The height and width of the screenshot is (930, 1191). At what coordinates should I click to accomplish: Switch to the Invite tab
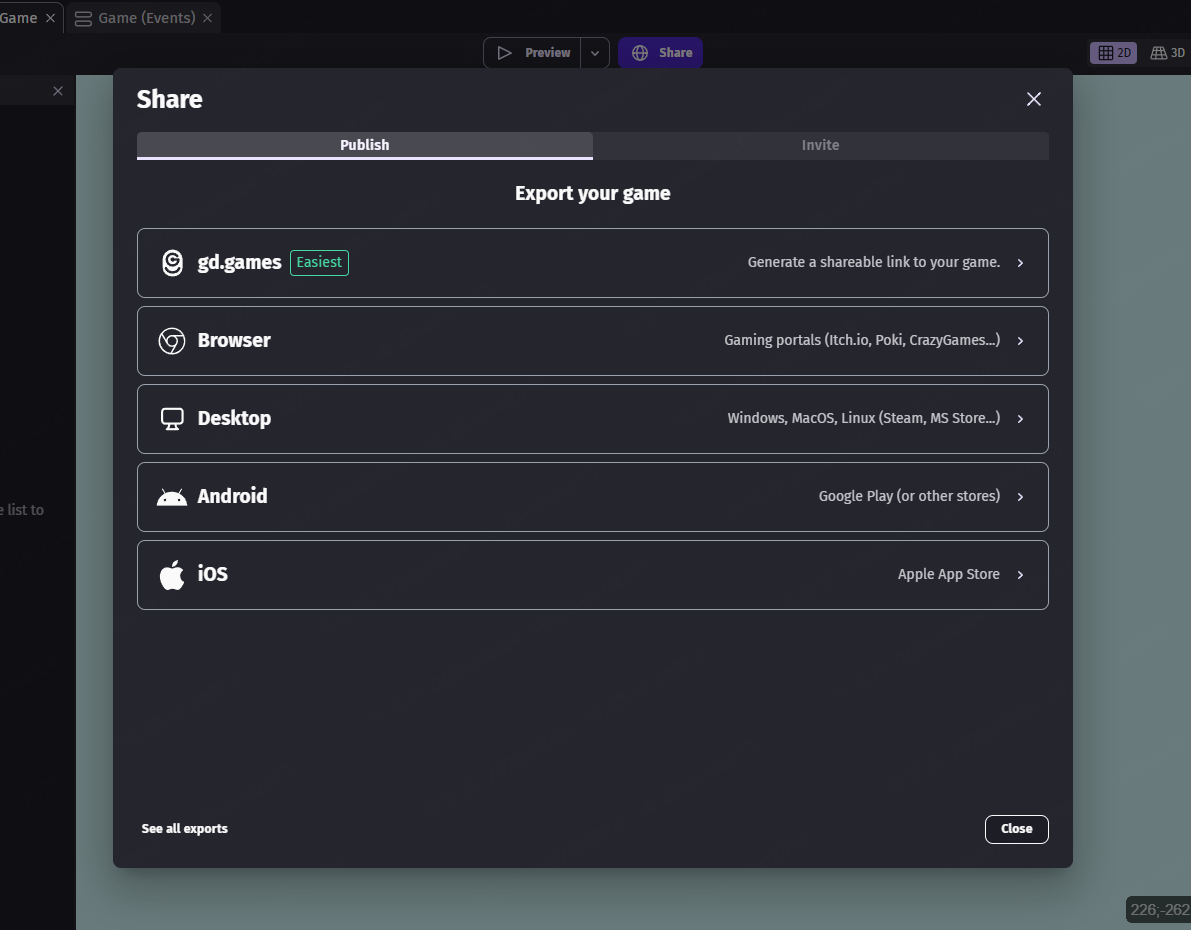pyautogui.click(x=820, y=145)
